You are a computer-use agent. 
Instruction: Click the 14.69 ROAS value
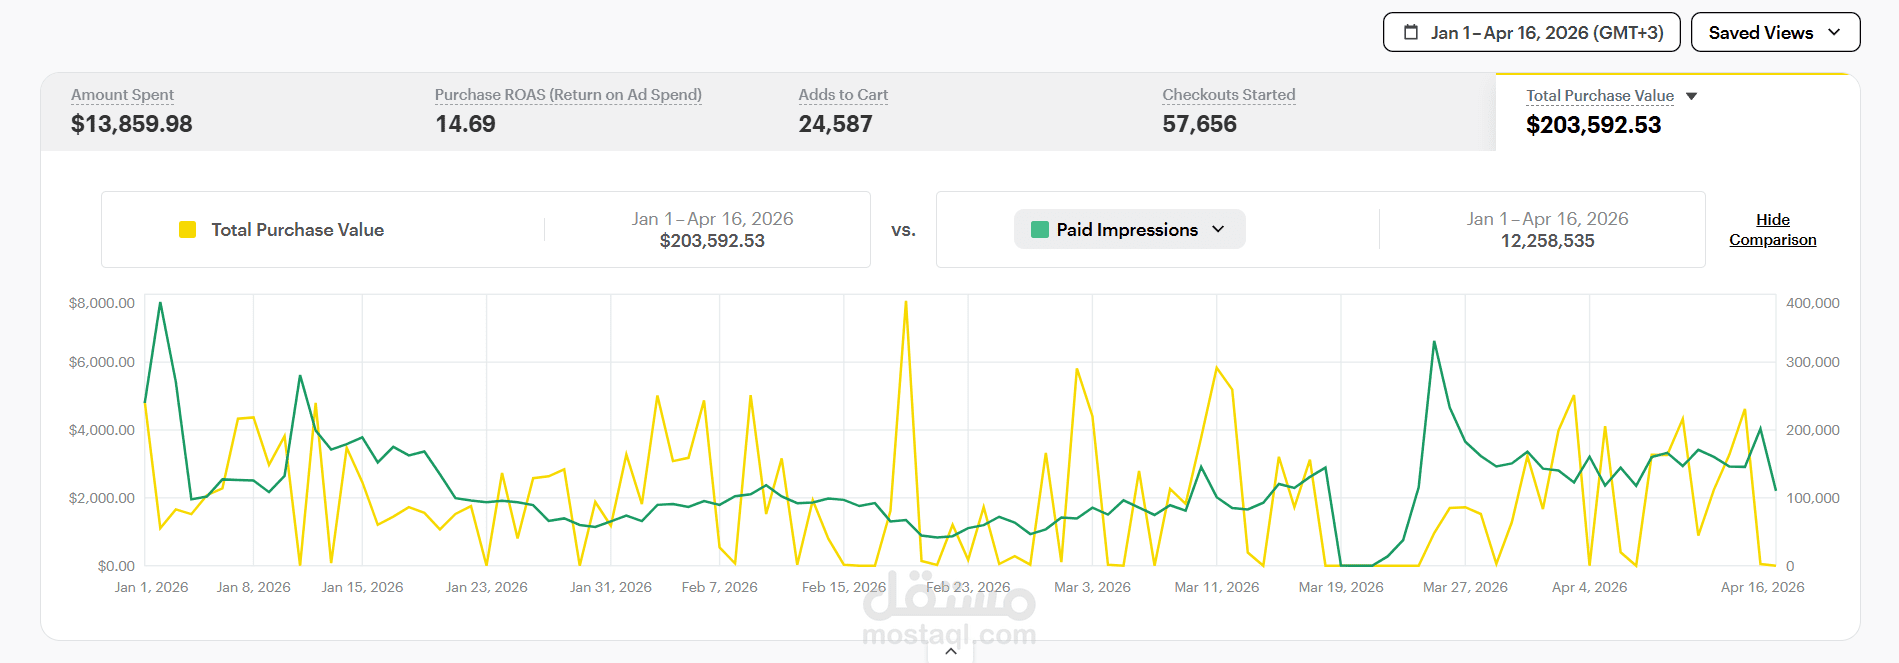(465, 124)
